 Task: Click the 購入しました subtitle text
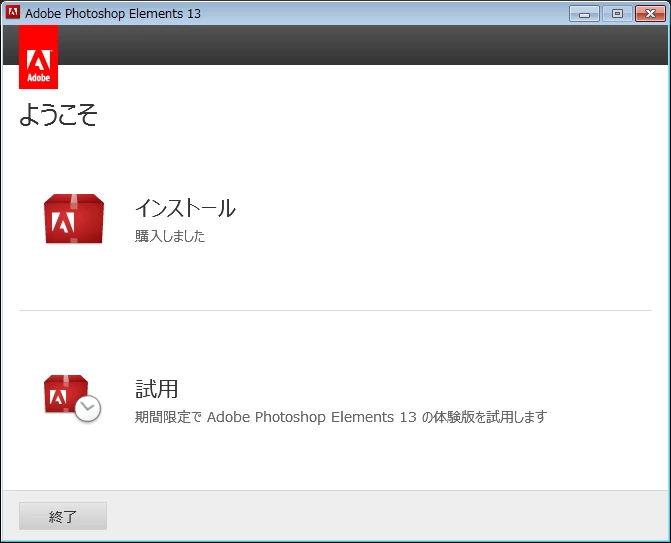point(170,236)
